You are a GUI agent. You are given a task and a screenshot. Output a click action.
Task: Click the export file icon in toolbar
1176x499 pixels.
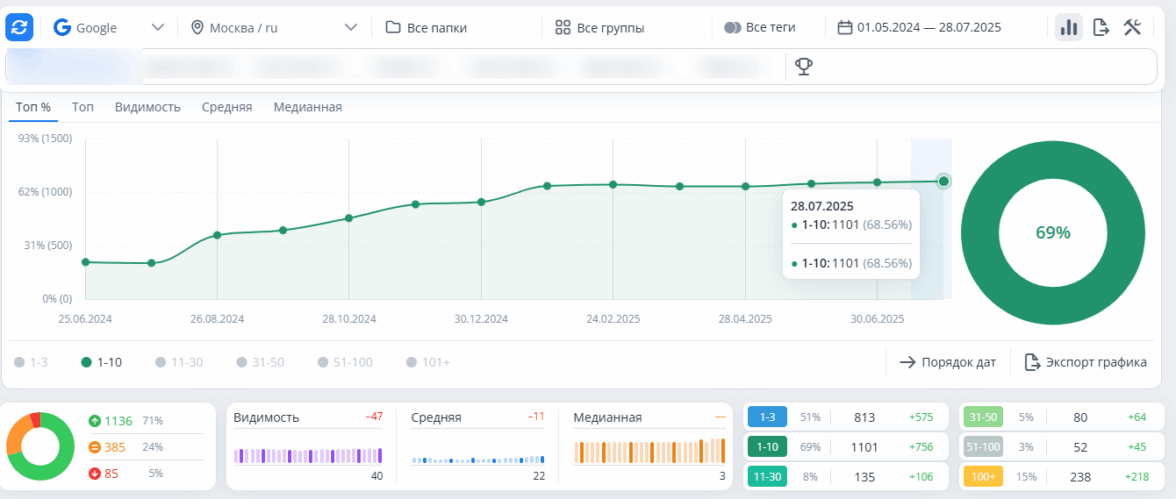pyautogui.click(x=1101, y=27)
